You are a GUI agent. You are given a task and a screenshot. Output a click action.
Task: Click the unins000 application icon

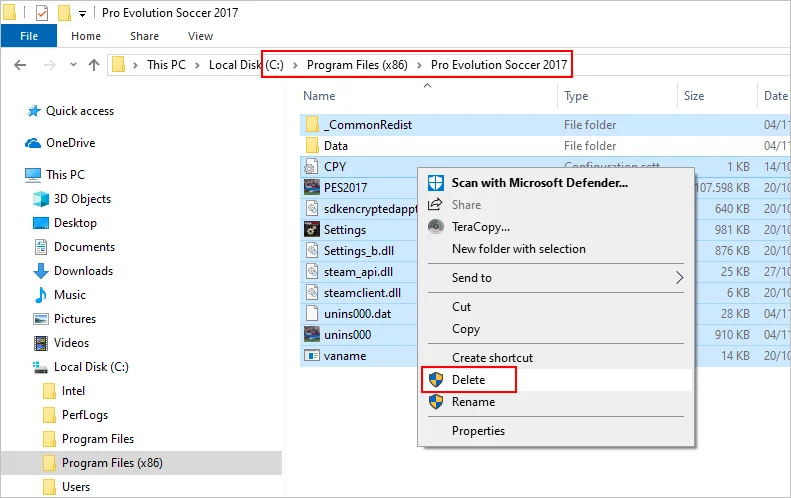pyautogui.click(x=312, y=335)
